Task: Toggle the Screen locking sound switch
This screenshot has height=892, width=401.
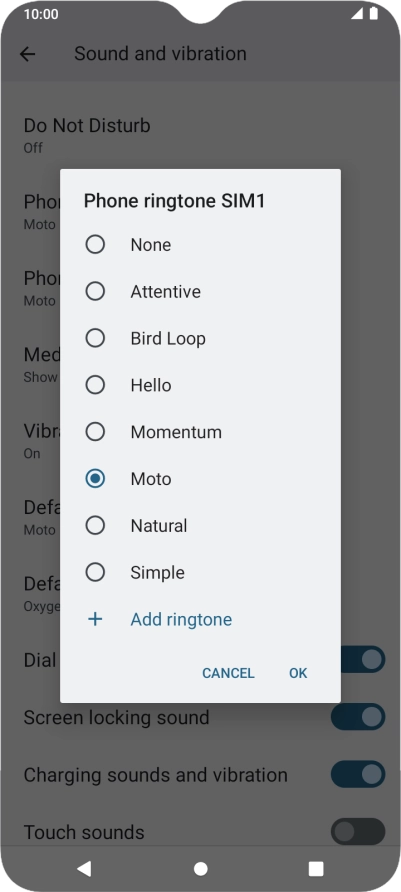Action: coord(358,717)
